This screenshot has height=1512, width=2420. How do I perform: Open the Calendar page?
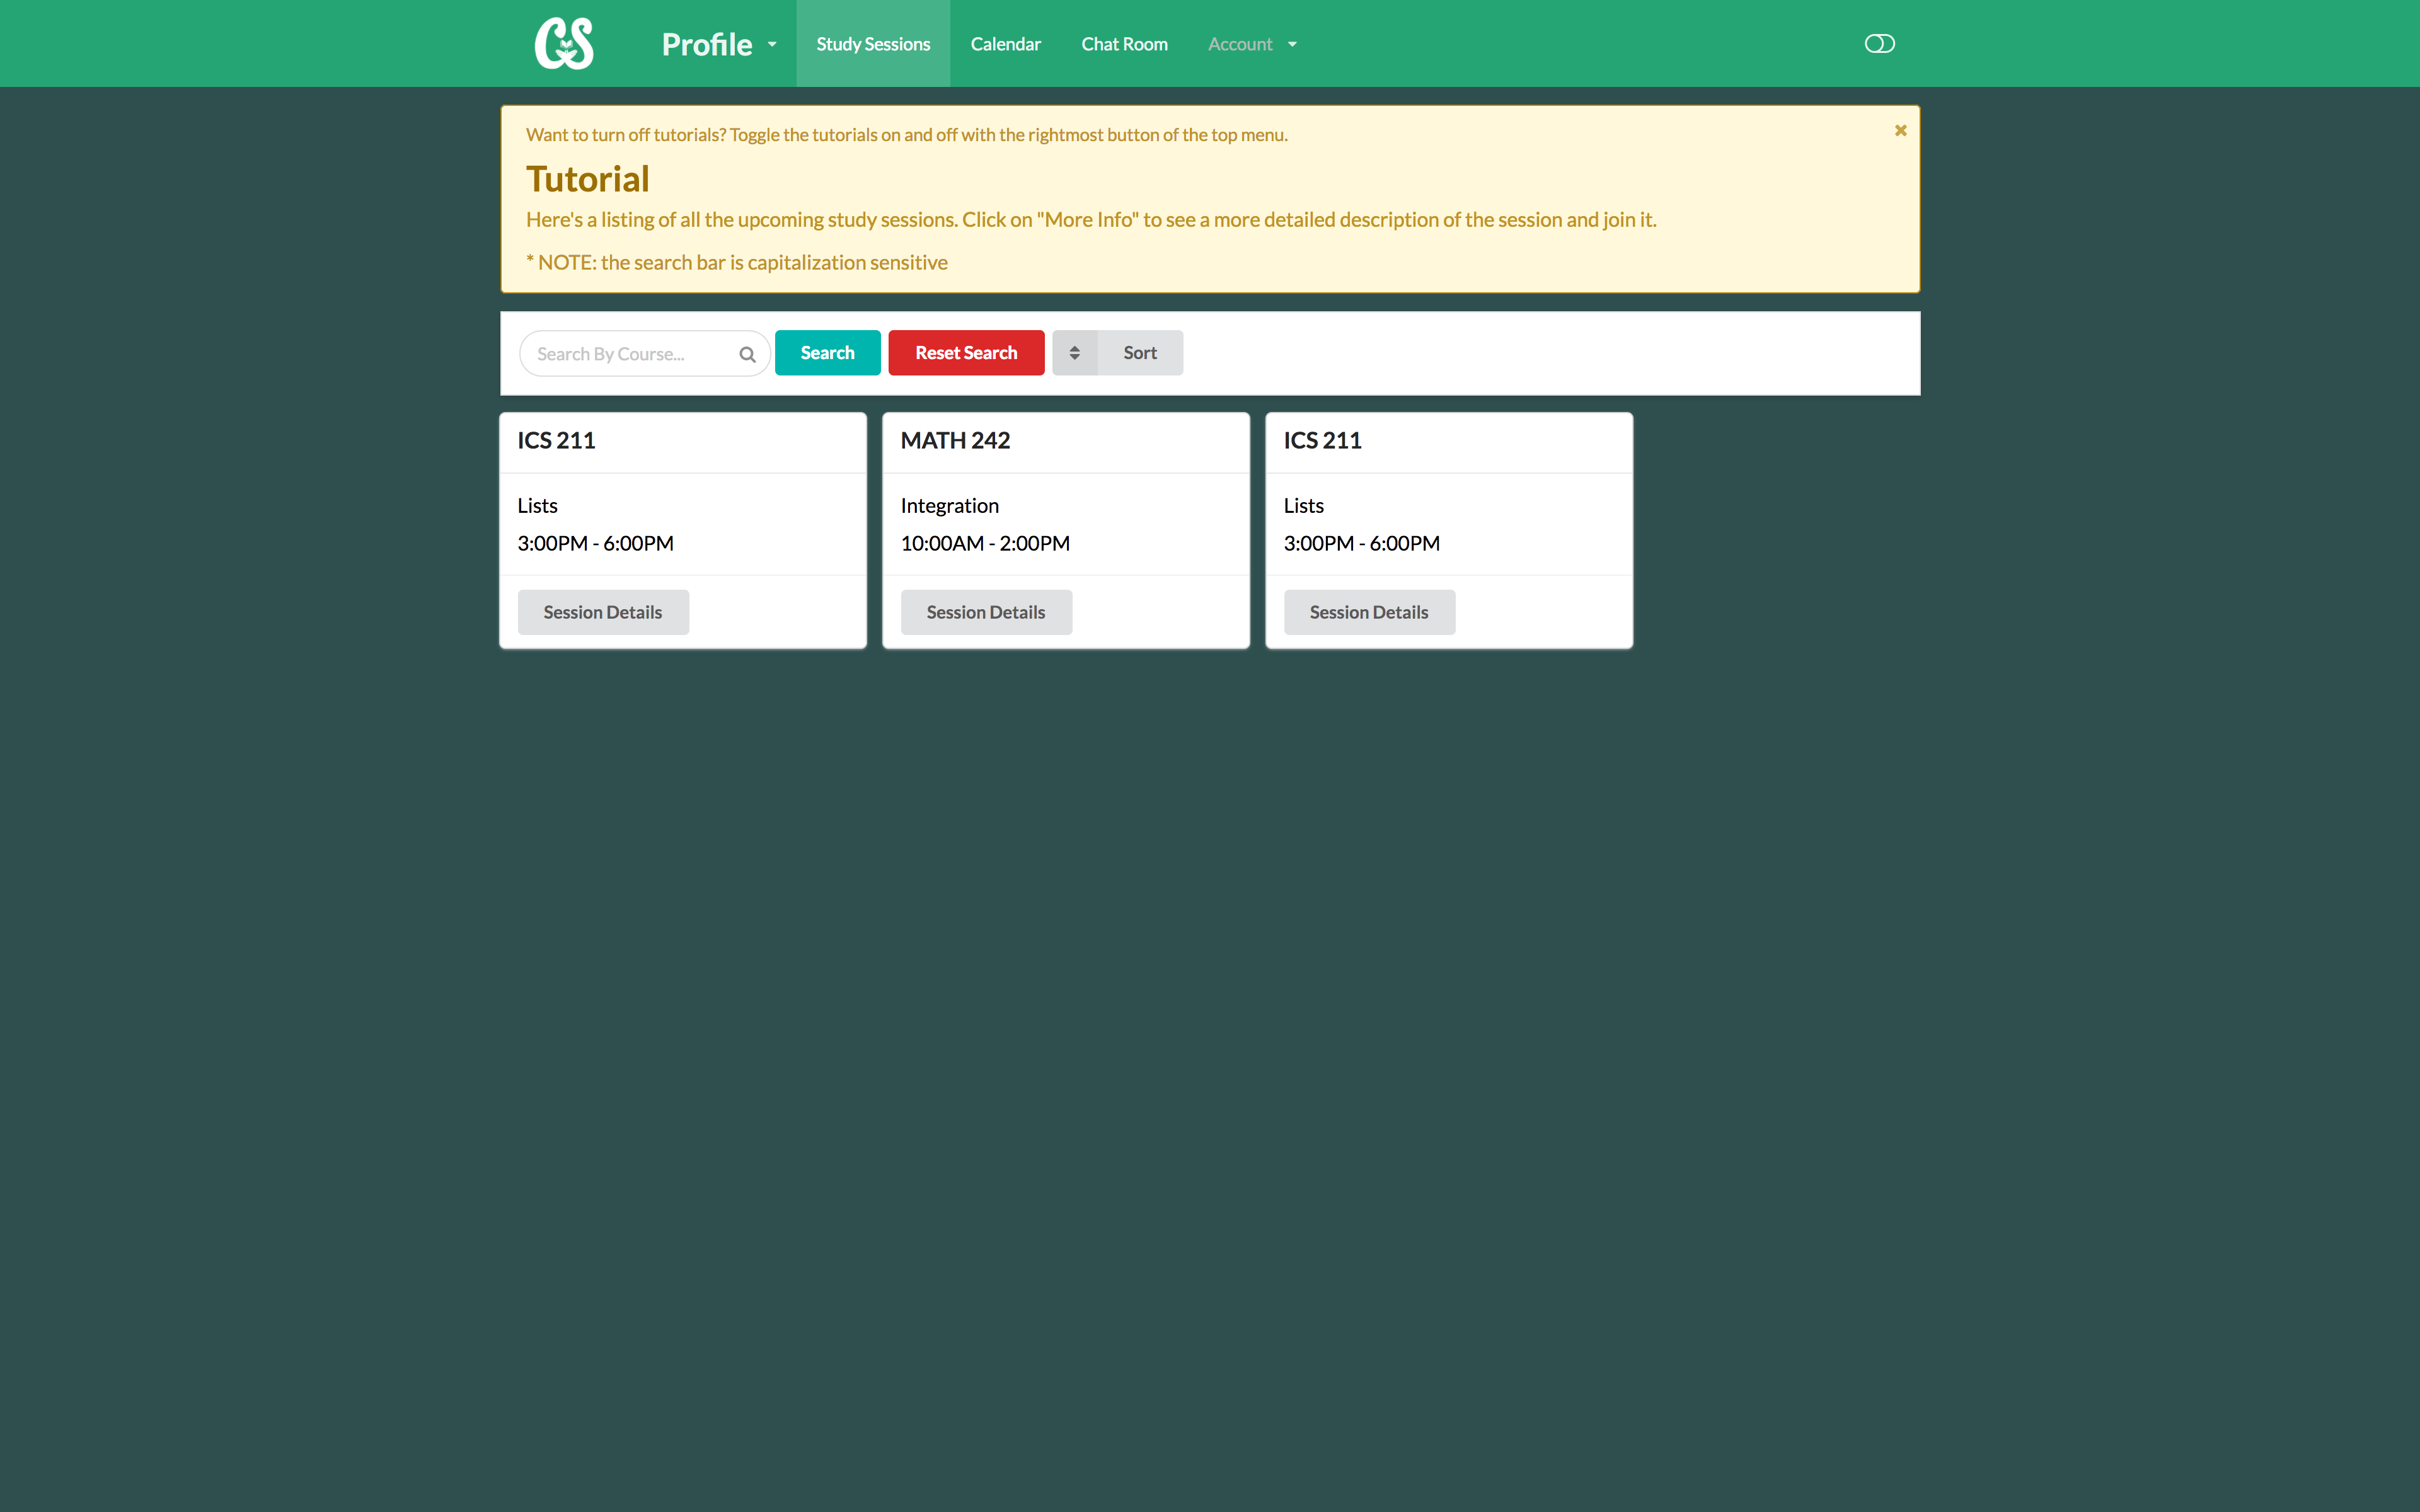[1005, 44]
